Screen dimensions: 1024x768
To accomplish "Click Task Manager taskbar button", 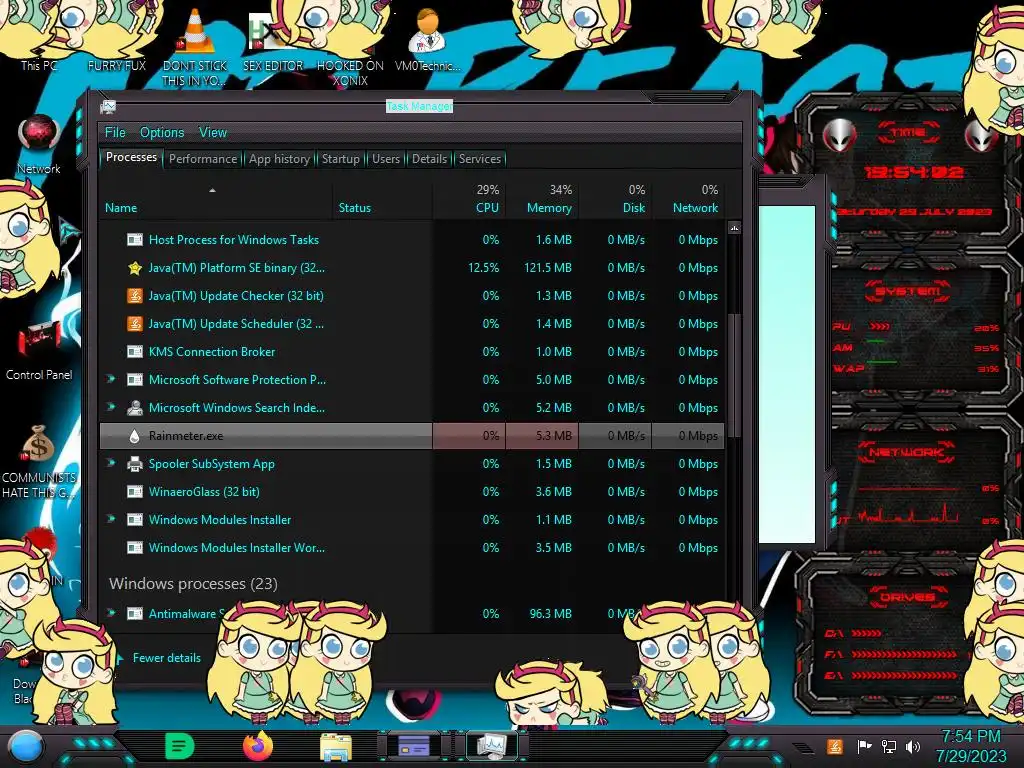I will point(491,746).
